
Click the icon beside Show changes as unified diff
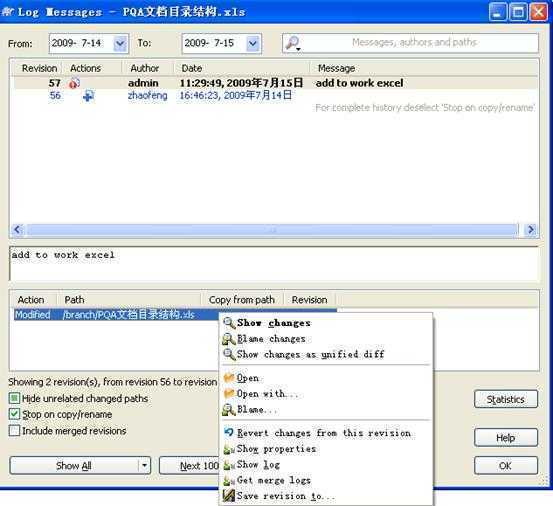pyautogui.click(x=229, y=354)
